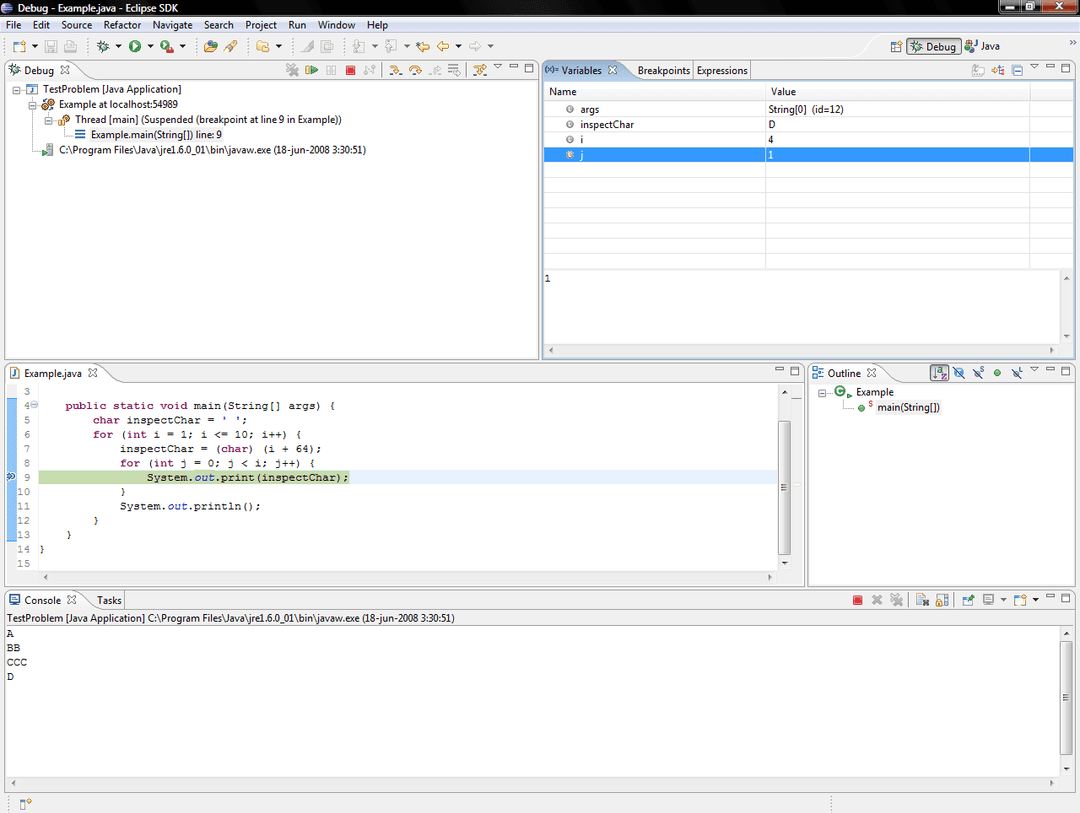Click the Open Perspective icon
Image resolution: width=1080 pixels, height=813 pixels.
coord(896,46)
